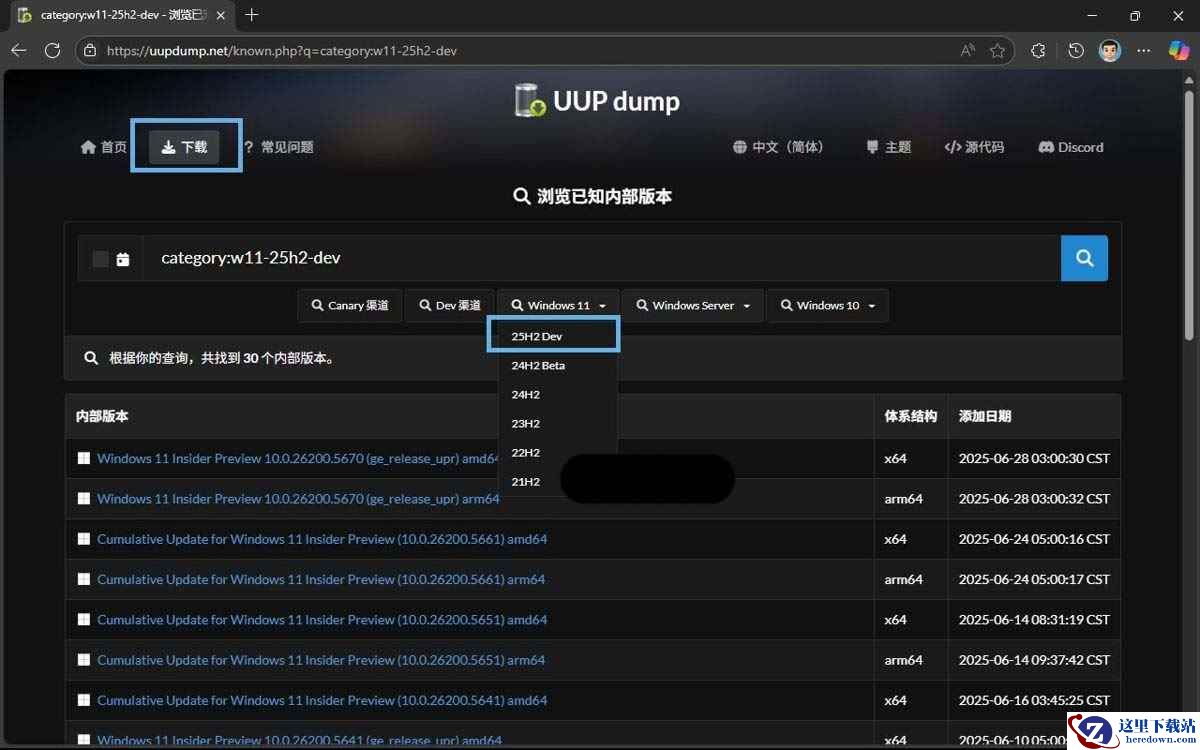Viewport: 1200px width, 750px height.
Task: Toggle the checkbox beside the calendar icon
Action: point(100,259)
